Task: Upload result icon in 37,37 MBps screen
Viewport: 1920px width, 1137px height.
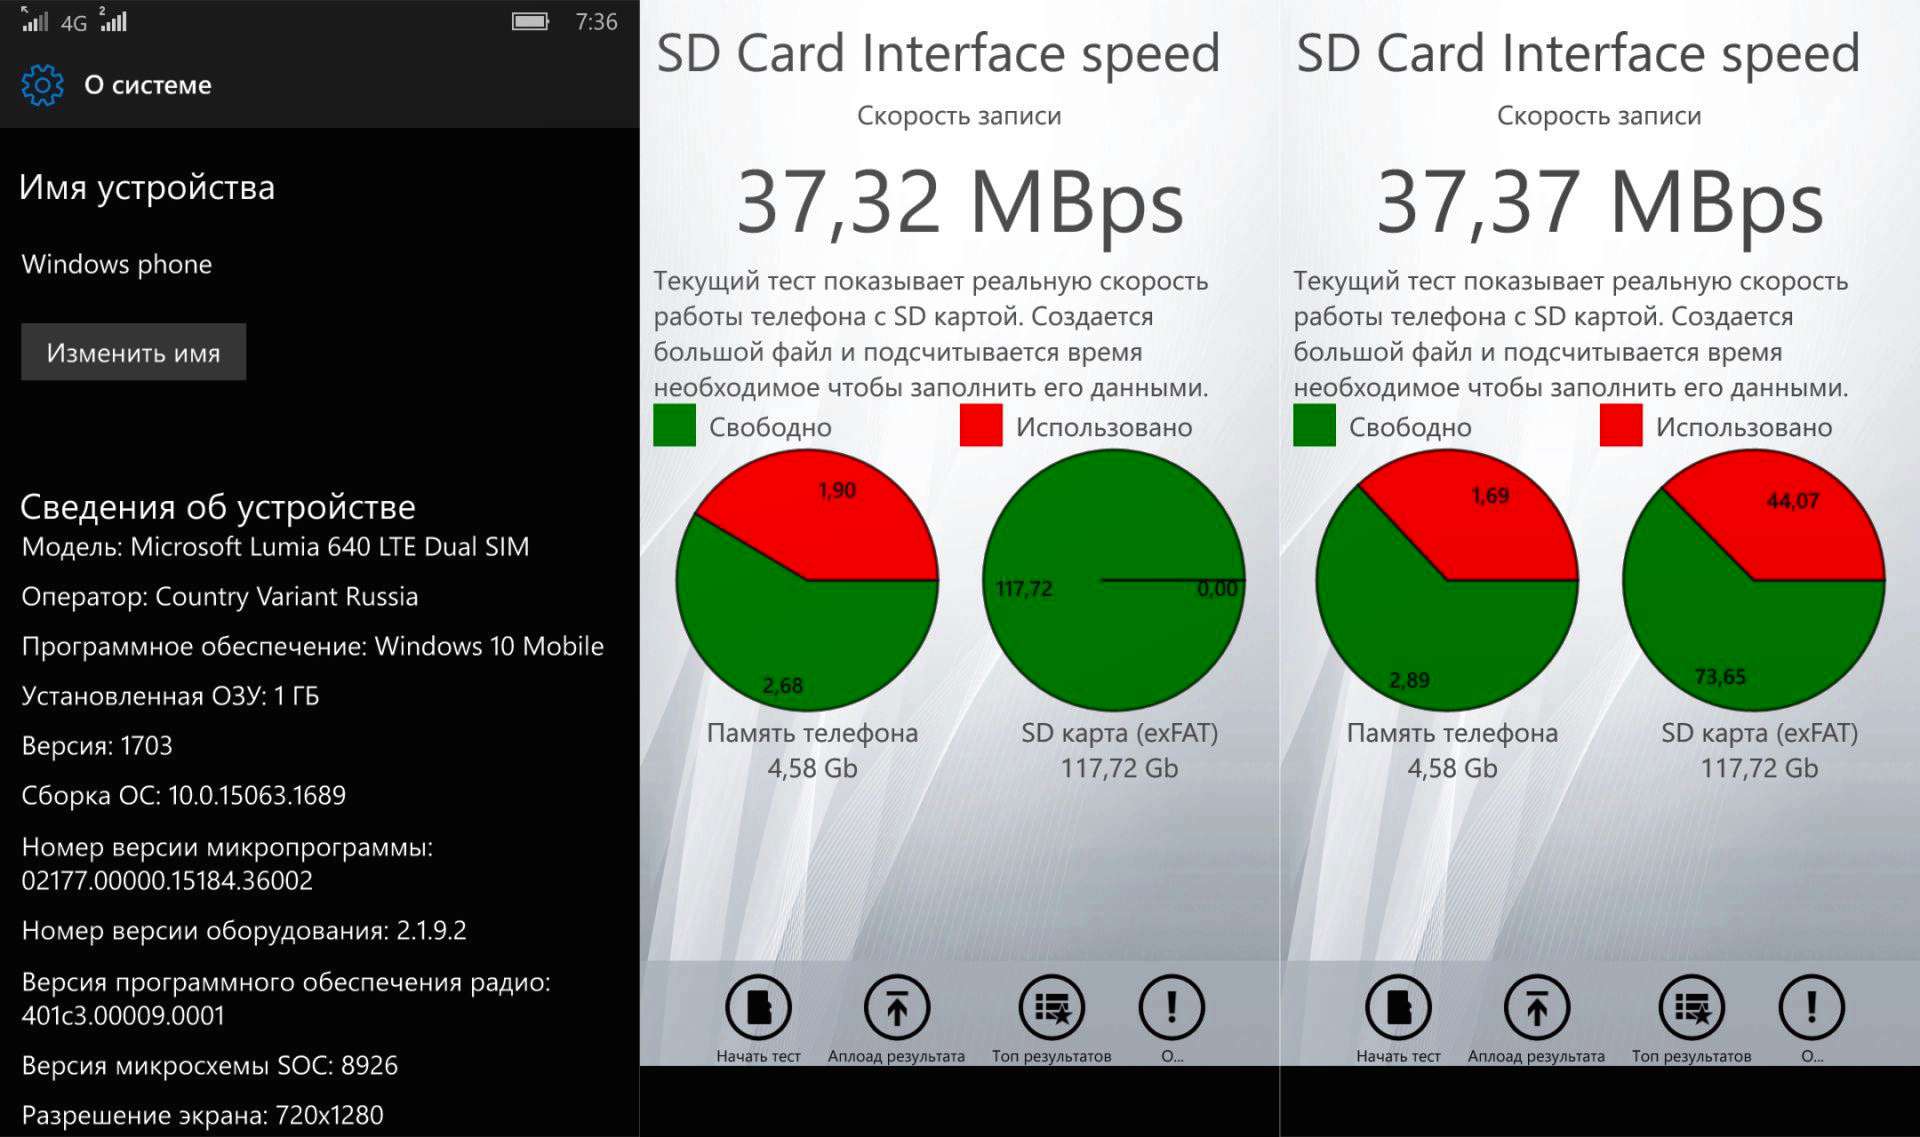Action: pos(1537,1008)
